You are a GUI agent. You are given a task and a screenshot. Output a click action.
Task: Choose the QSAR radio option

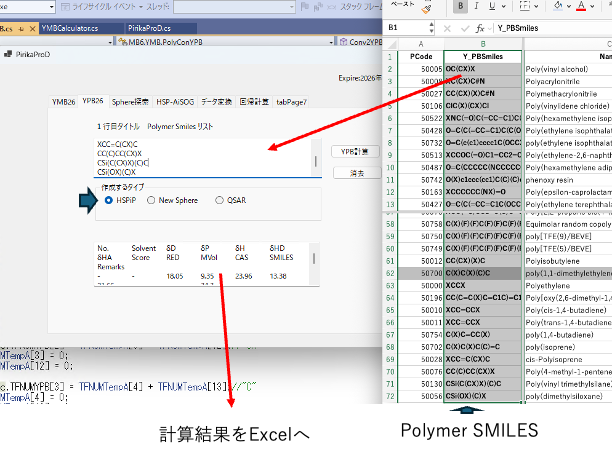coord(220,200)
